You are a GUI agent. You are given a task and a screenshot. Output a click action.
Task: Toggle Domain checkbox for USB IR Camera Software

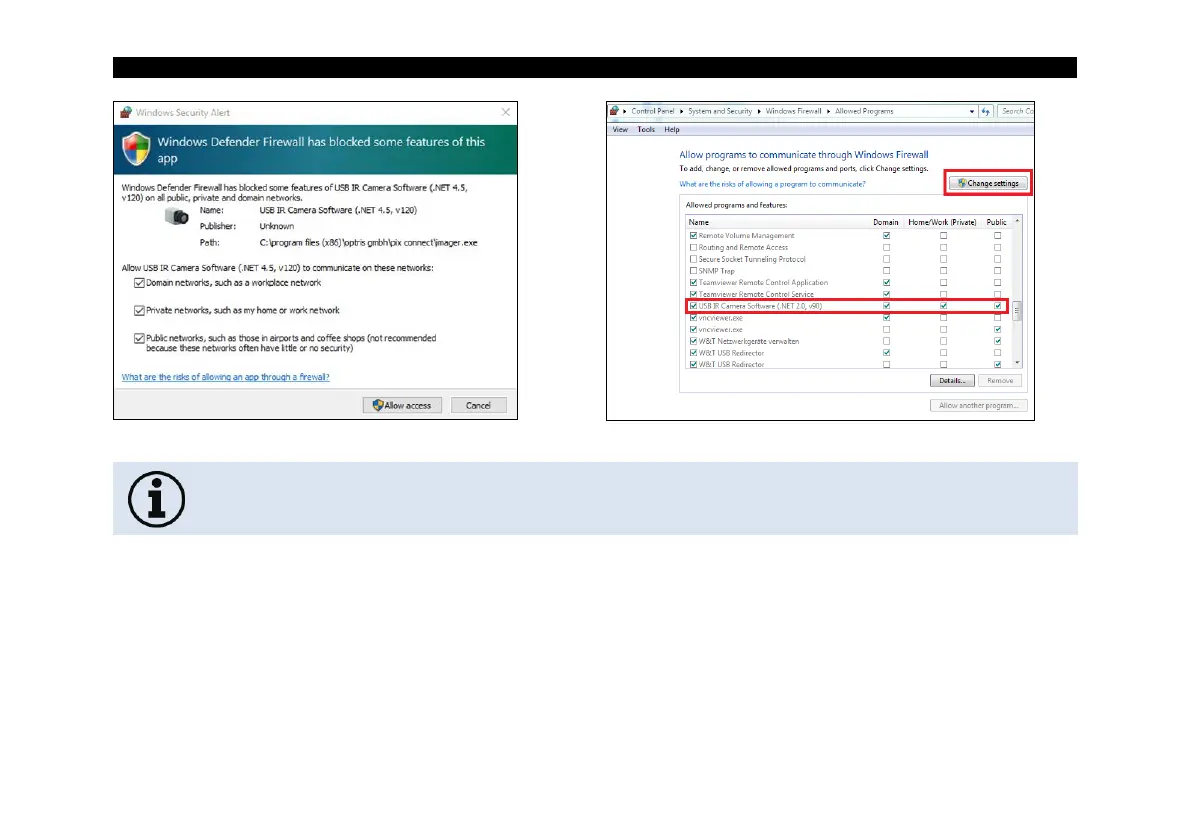pyautogui.click(x=886, y=306)
